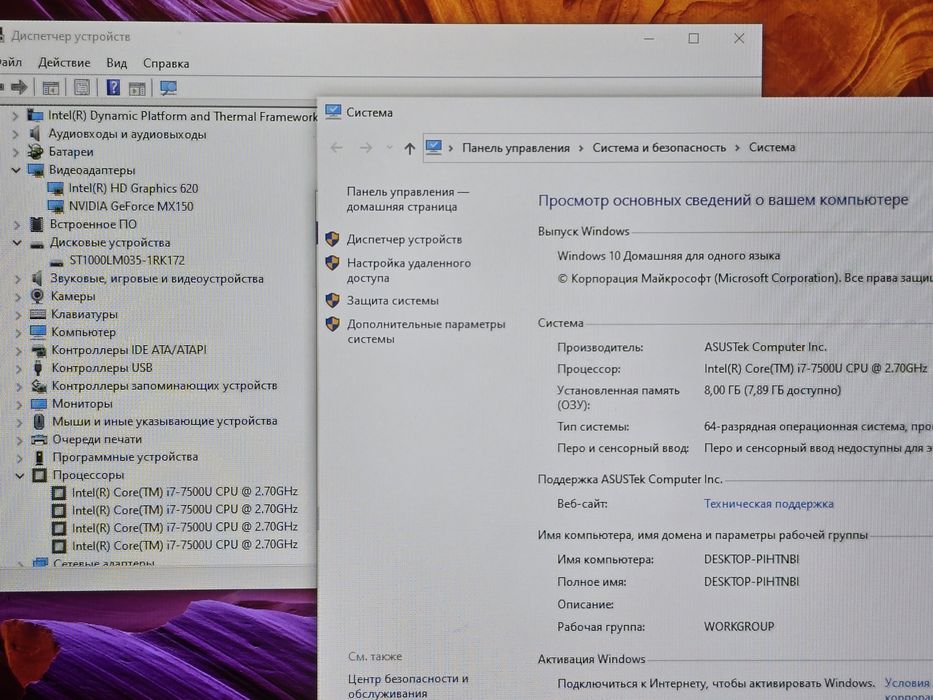The width and height of the screenshot is (933, 700).
Task: Open the Справка menu
Action: tap(166, 64)
